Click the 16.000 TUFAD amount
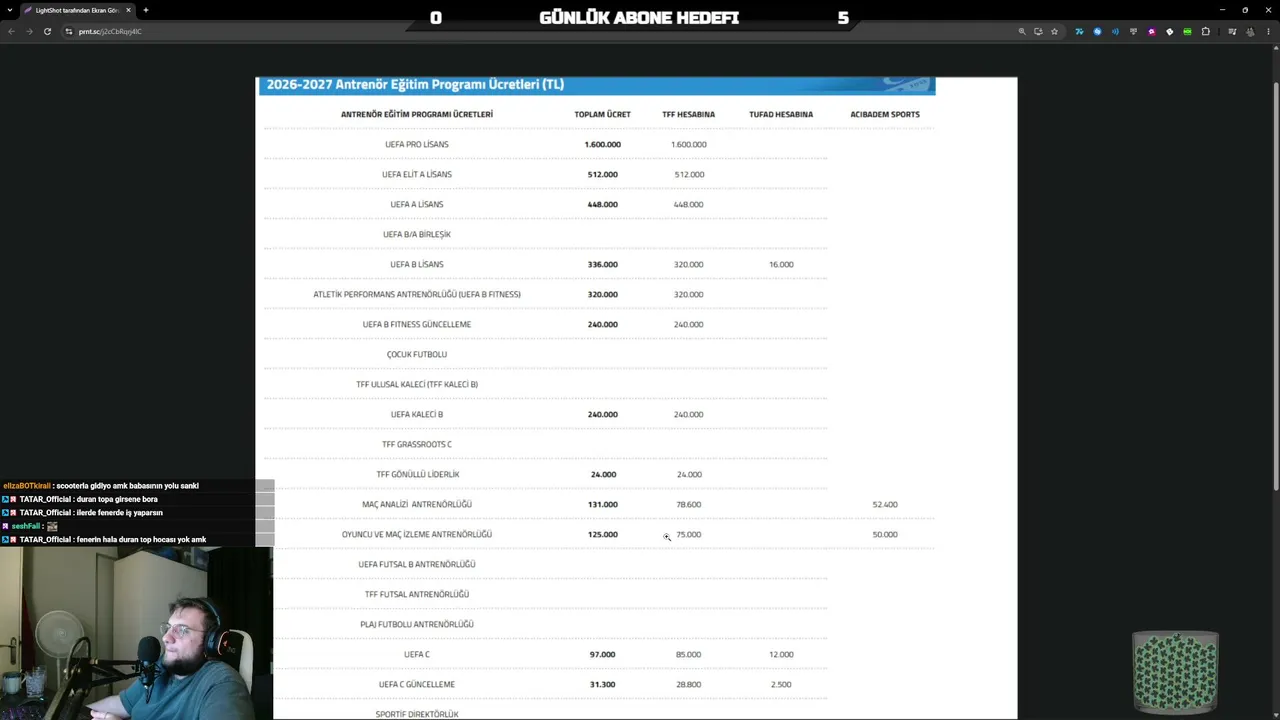The width and height of the screenshot is (1280, 720). pyautogui.click(x=781, y=264)
